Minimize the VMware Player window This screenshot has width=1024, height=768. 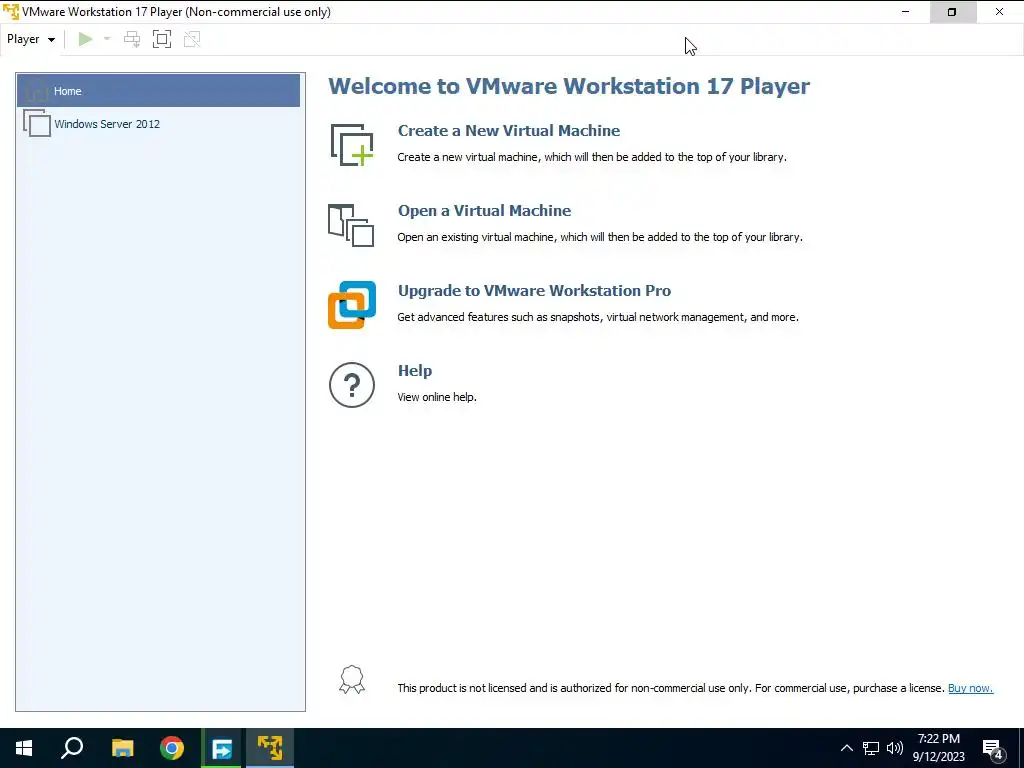[x=905, y=12]
